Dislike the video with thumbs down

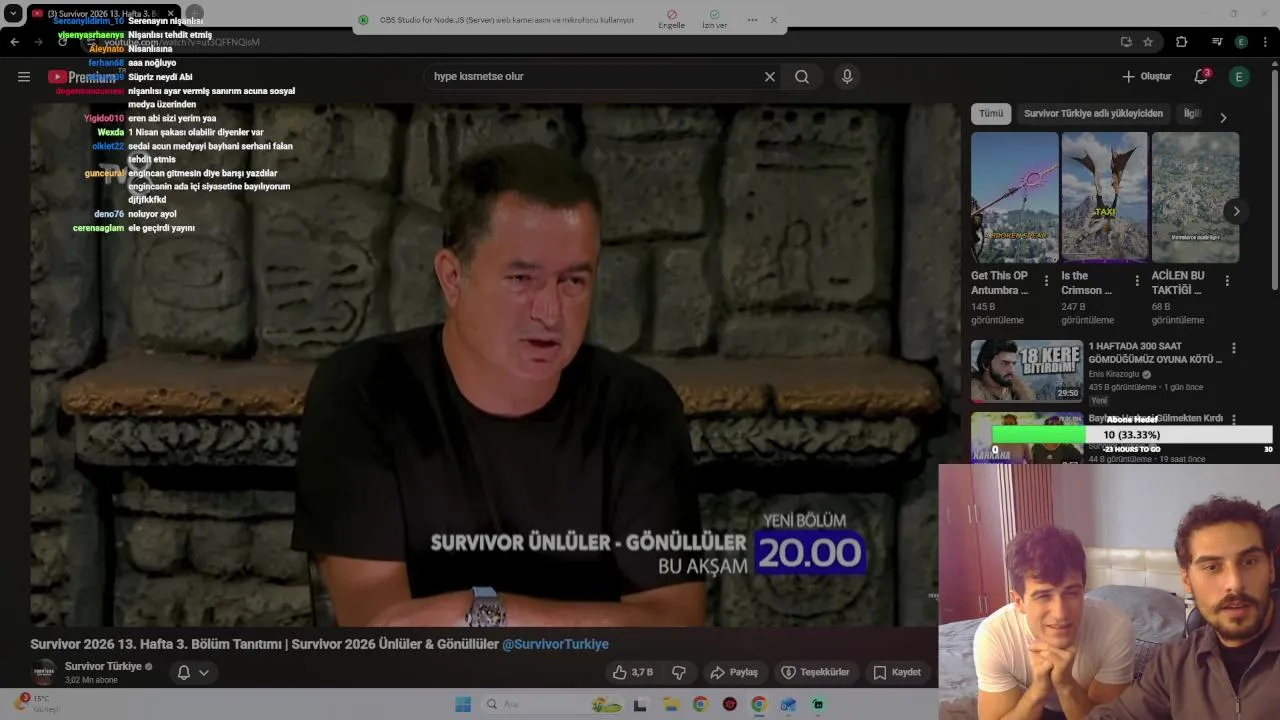click(x=679, y=672)
